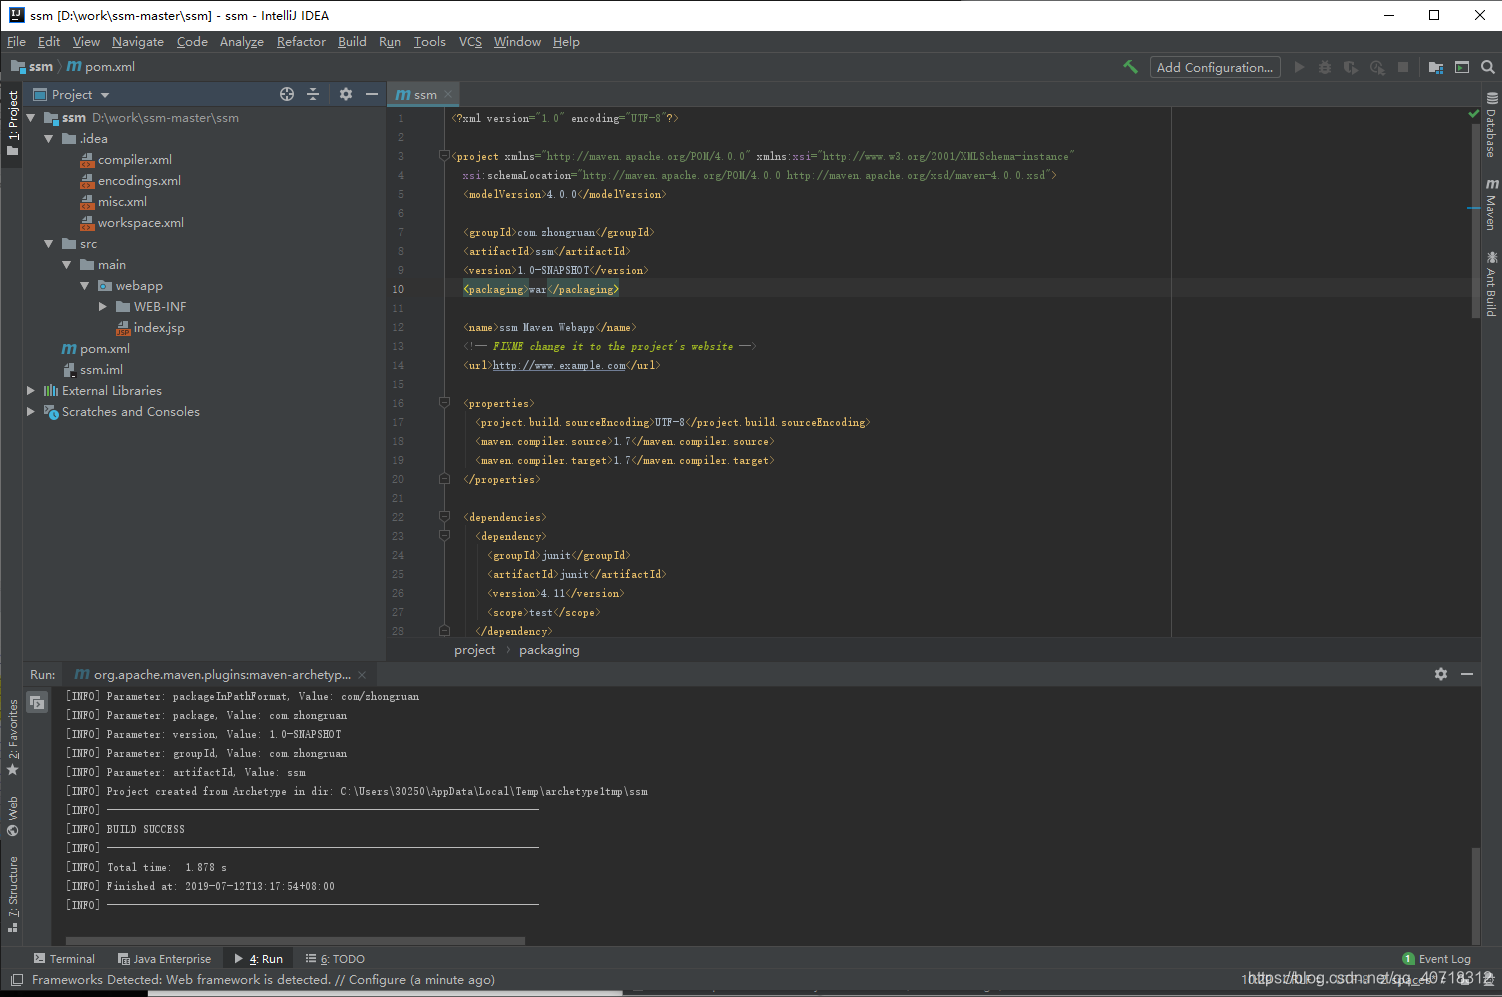The image size is (1502, 997).
Task: Expand the WEB-INF folder
Action: point(103,307)
